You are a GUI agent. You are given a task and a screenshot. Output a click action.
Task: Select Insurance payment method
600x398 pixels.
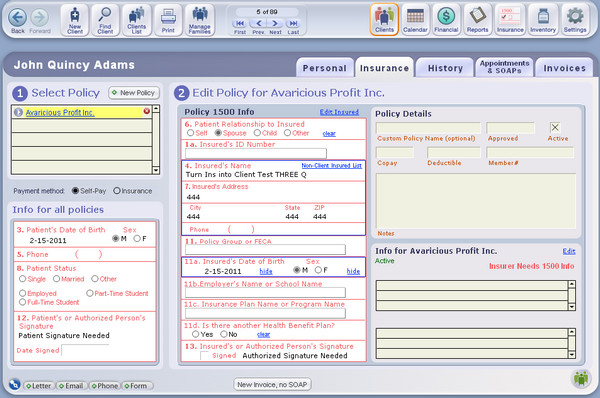pos(117,191)
